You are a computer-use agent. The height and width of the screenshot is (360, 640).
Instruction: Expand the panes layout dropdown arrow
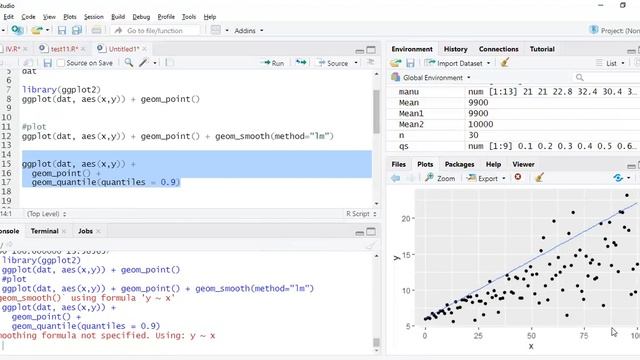click(227, 31)
